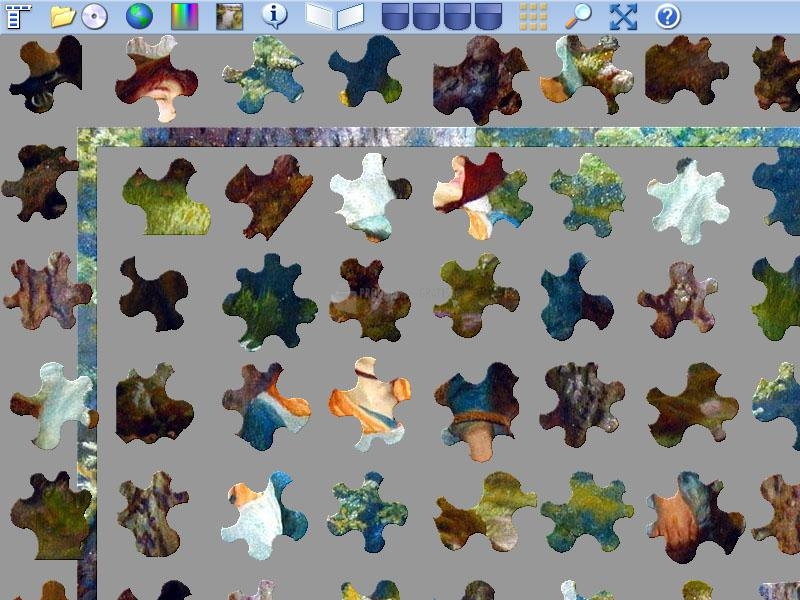Select the bright green grass puzzle piece

[166, 197]
